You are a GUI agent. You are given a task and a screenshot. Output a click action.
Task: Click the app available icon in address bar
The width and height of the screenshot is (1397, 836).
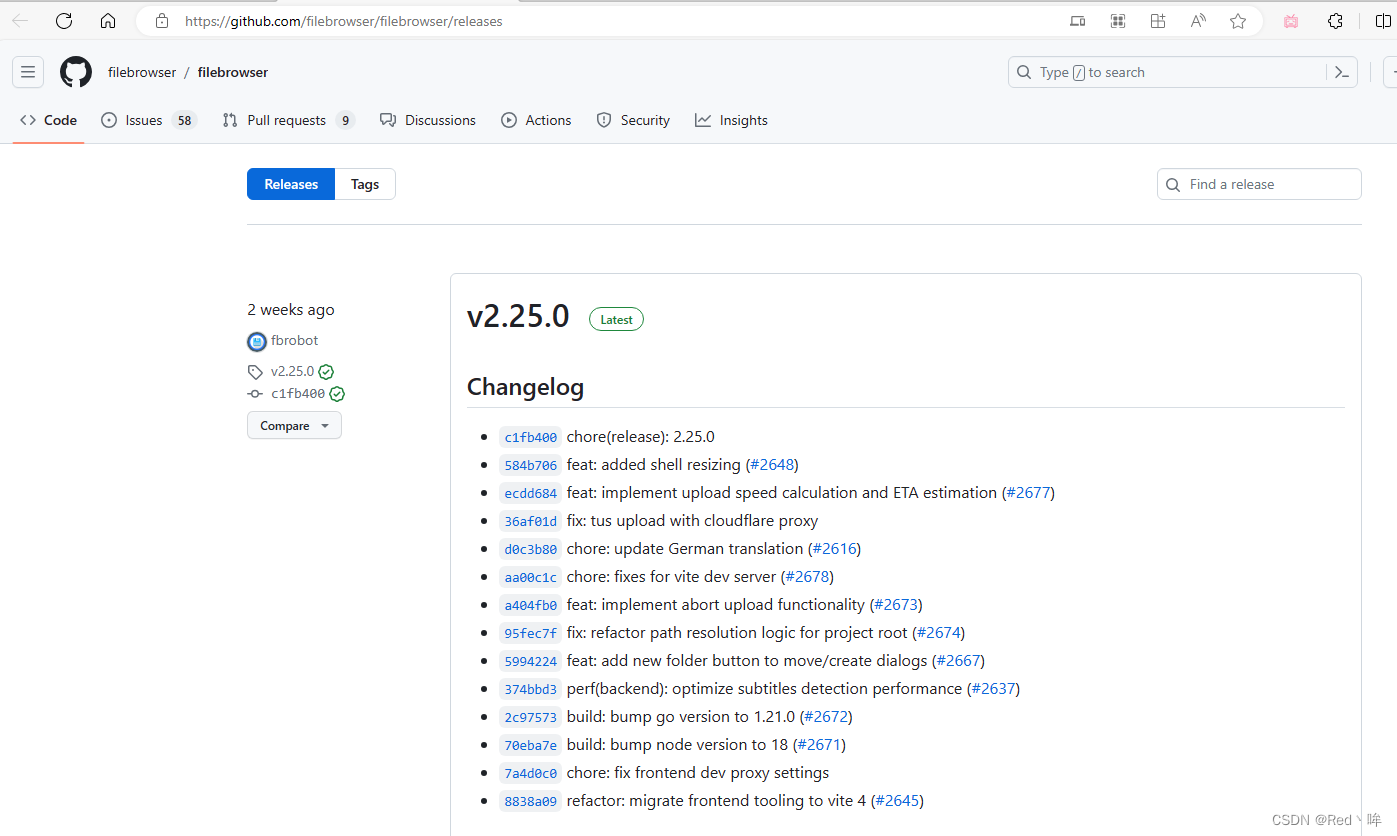click(x=1077, y=21)
